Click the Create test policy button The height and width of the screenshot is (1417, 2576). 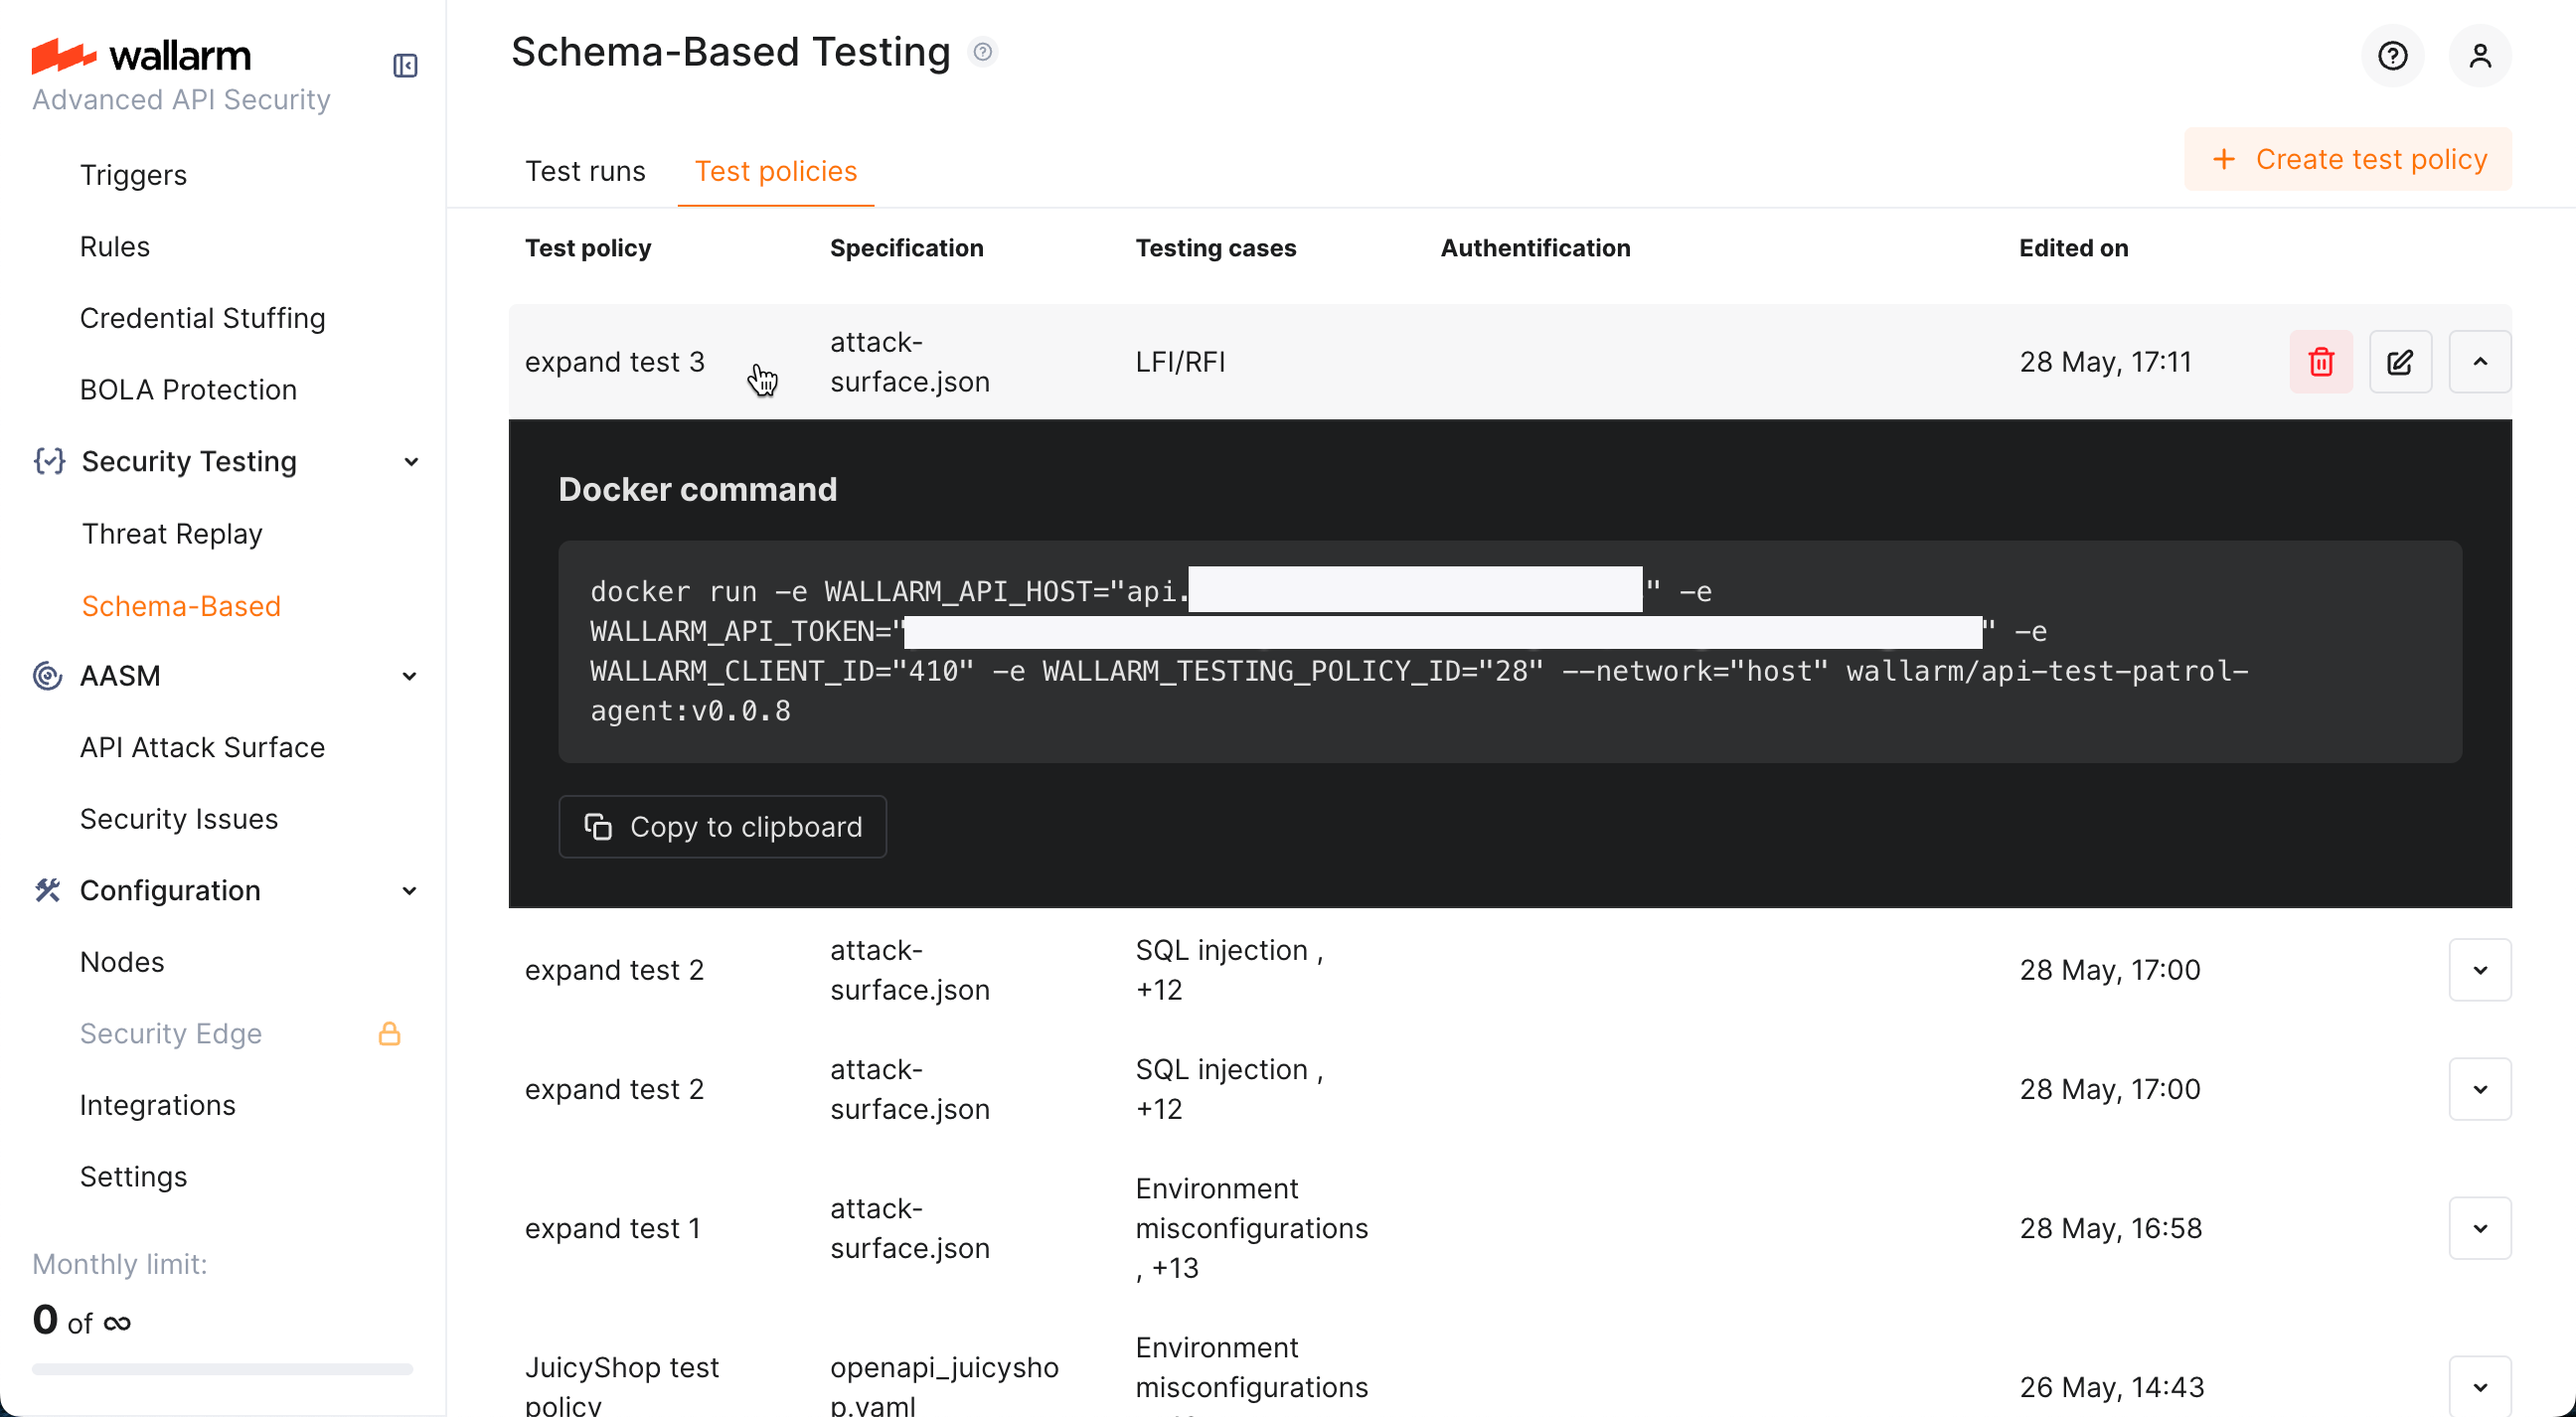[2347, 159]
